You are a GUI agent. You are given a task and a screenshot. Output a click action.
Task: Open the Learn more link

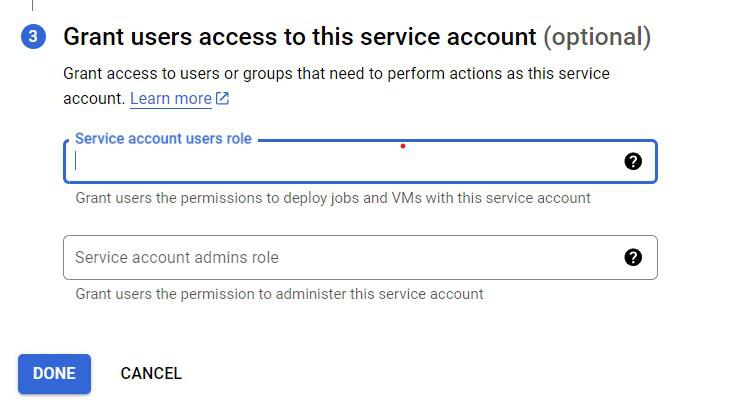170,98
